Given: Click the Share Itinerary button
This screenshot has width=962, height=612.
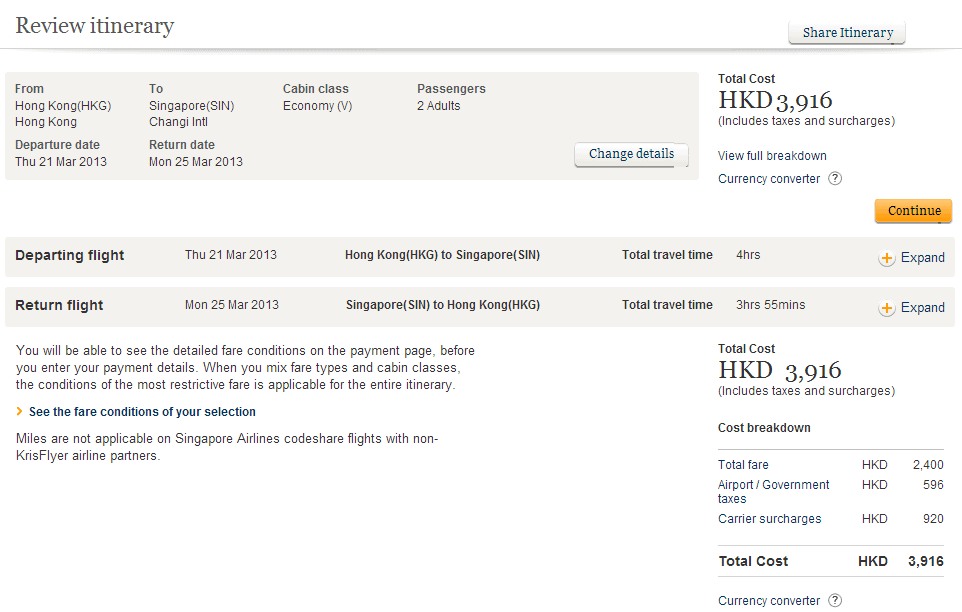Looking at the screenshot, I should click(847, 33).
